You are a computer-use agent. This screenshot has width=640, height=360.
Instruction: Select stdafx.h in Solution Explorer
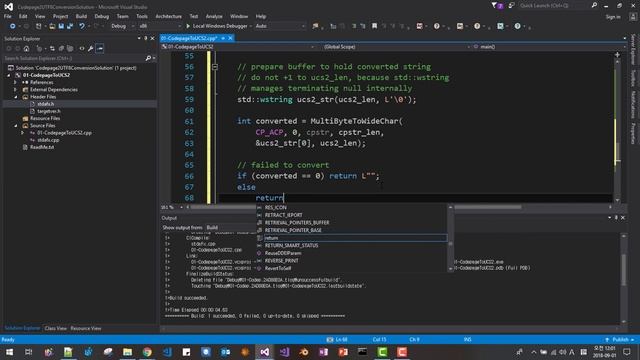45,104
